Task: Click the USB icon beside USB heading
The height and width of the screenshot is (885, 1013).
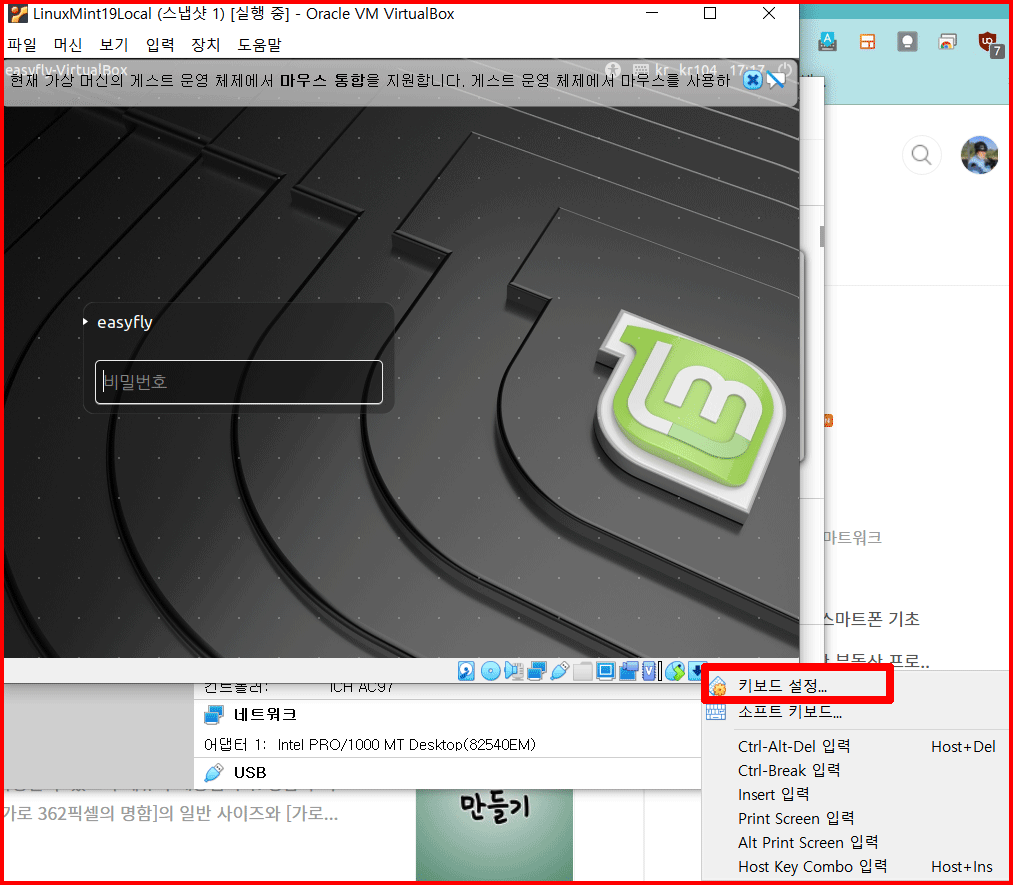Action: tap(214, 773)
